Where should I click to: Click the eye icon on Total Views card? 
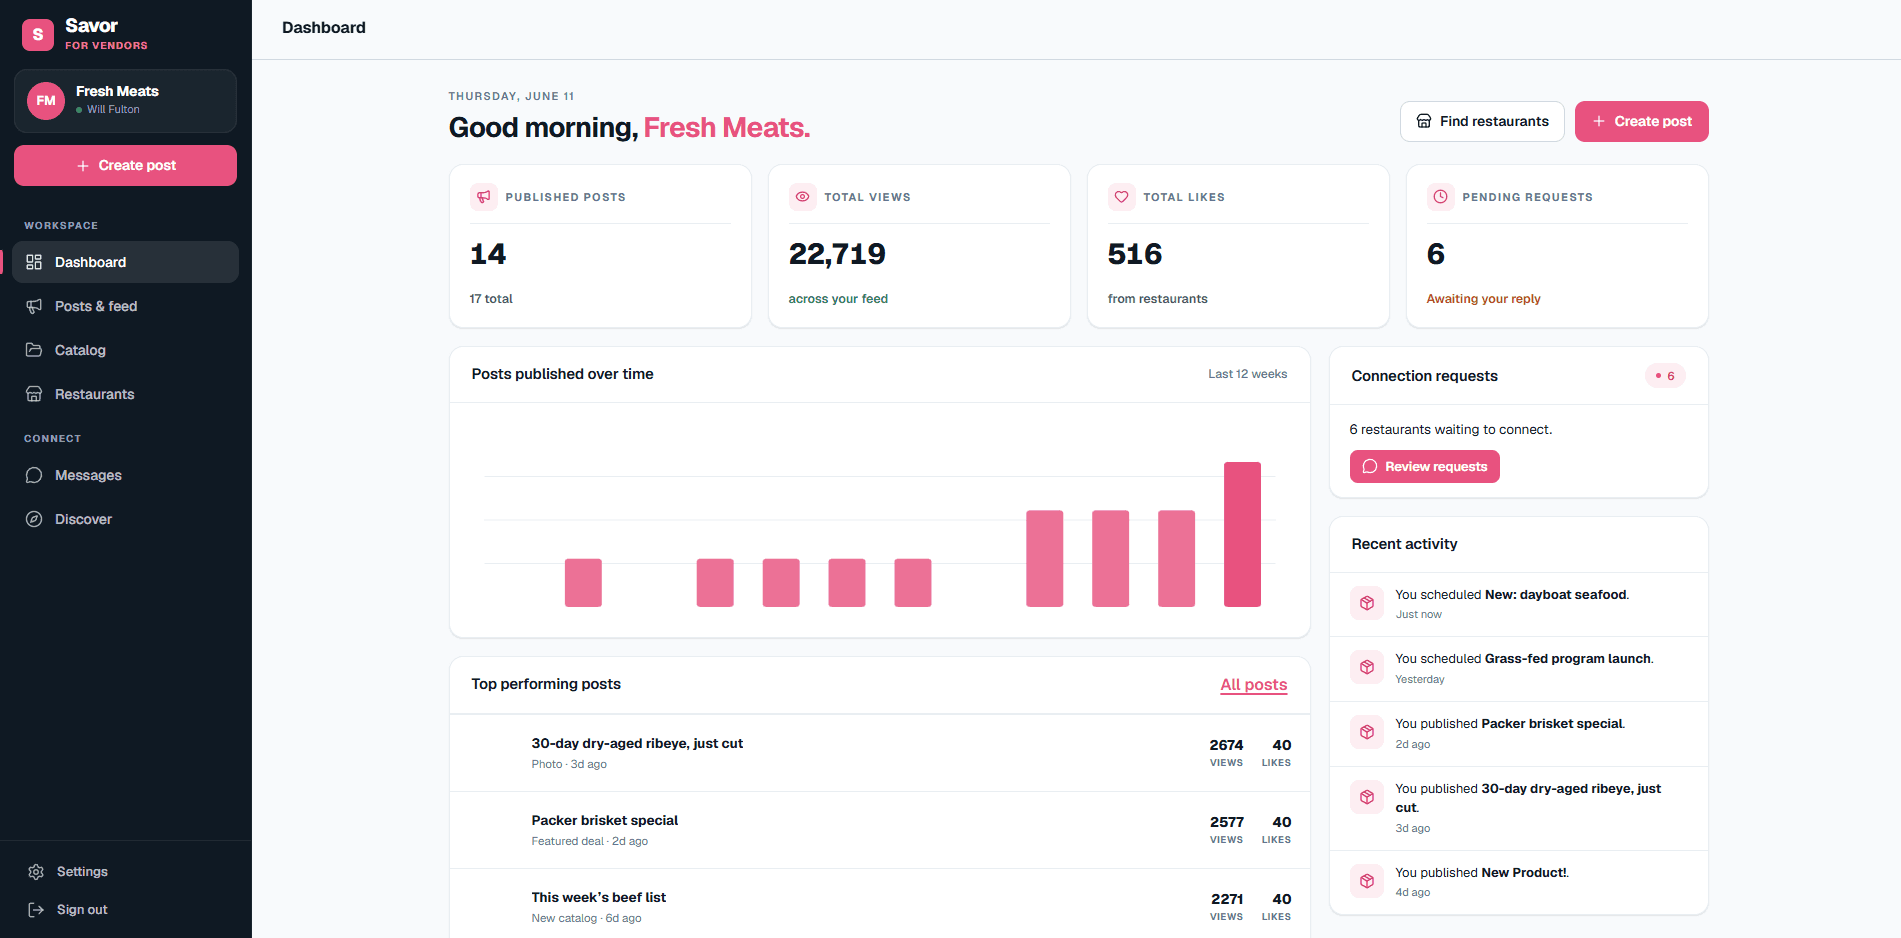point(803,197)
